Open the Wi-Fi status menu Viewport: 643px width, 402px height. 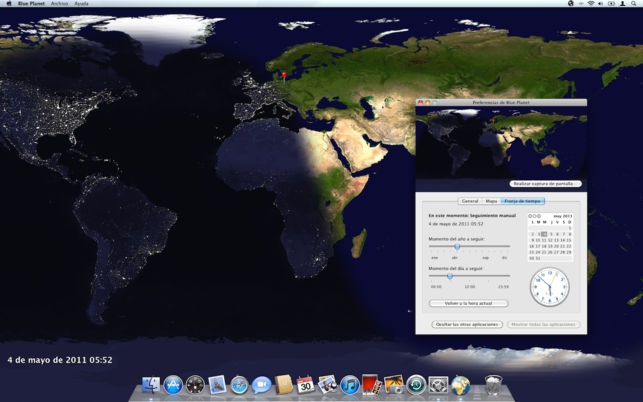click(x=590, y=4)
